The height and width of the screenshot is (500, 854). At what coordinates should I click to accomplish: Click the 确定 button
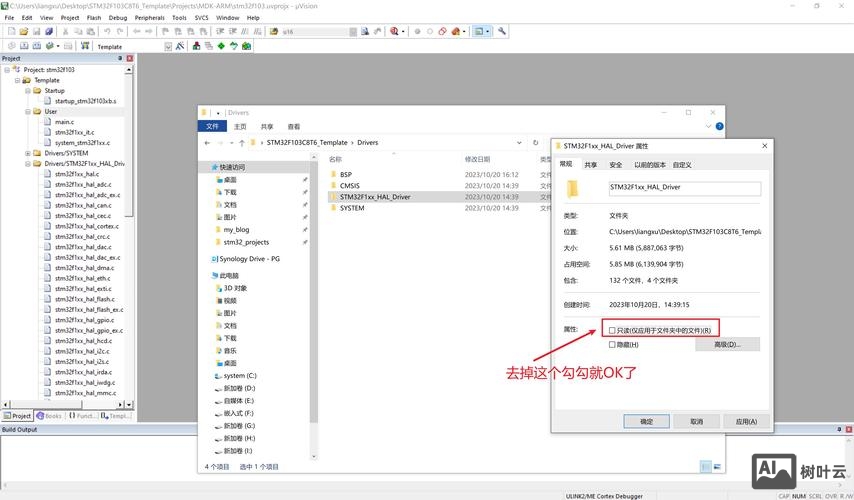646,421
